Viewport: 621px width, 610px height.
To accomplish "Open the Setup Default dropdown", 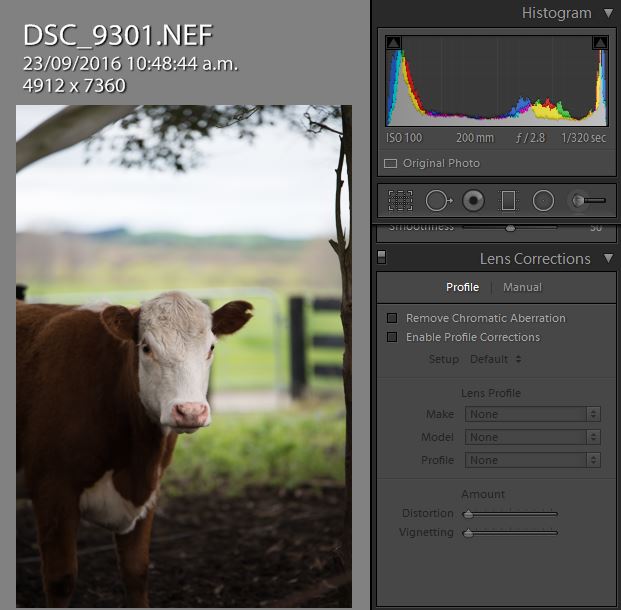I will pos(495,359).
